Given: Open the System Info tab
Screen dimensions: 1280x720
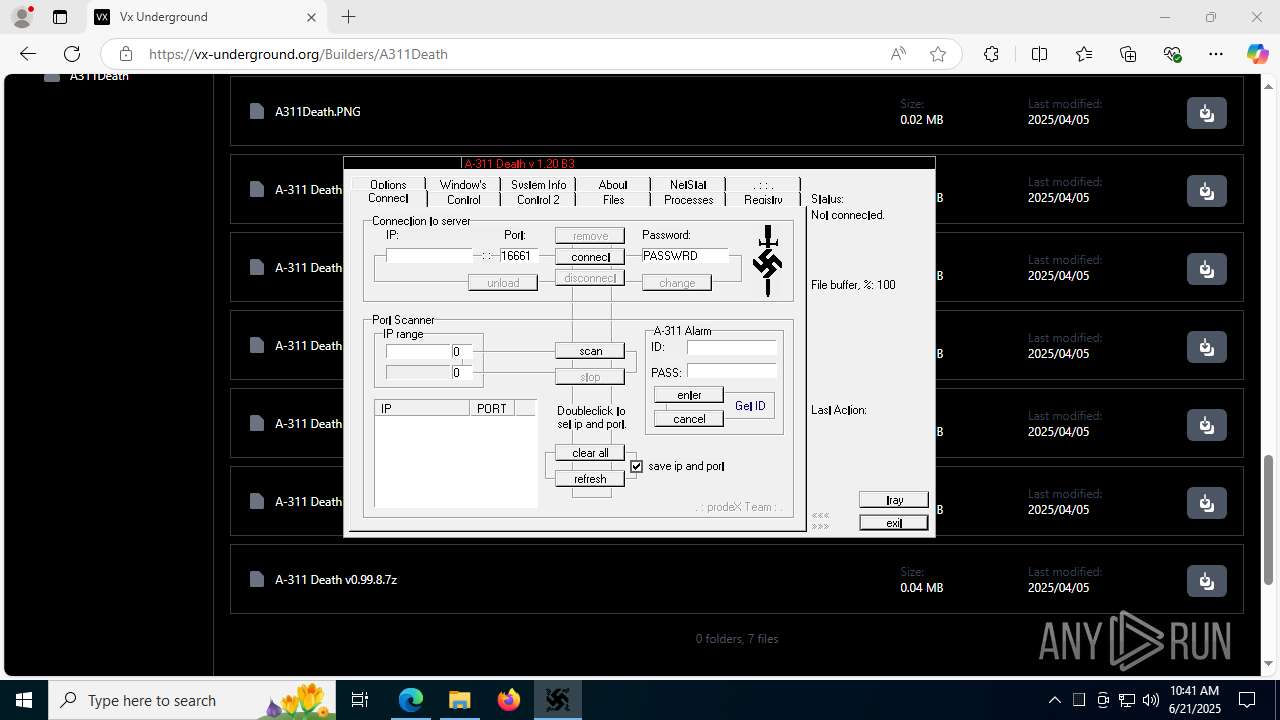Looking at the screenshot, I should coord(538,184).
